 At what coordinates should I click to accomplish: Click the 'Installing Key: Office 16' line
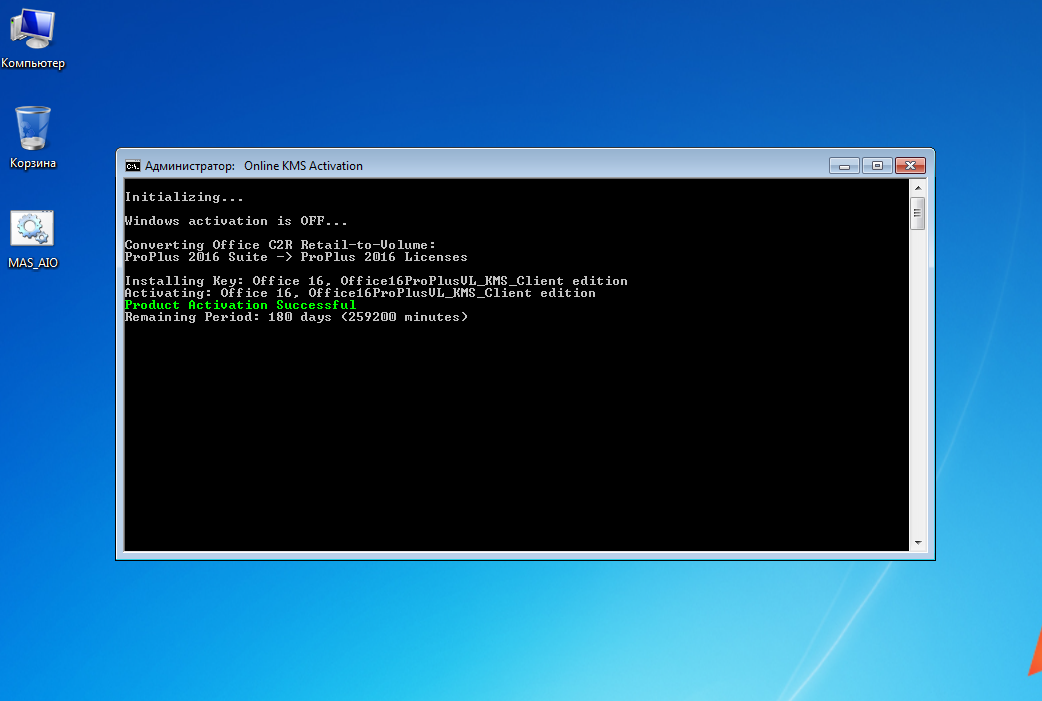click(376, 281)
